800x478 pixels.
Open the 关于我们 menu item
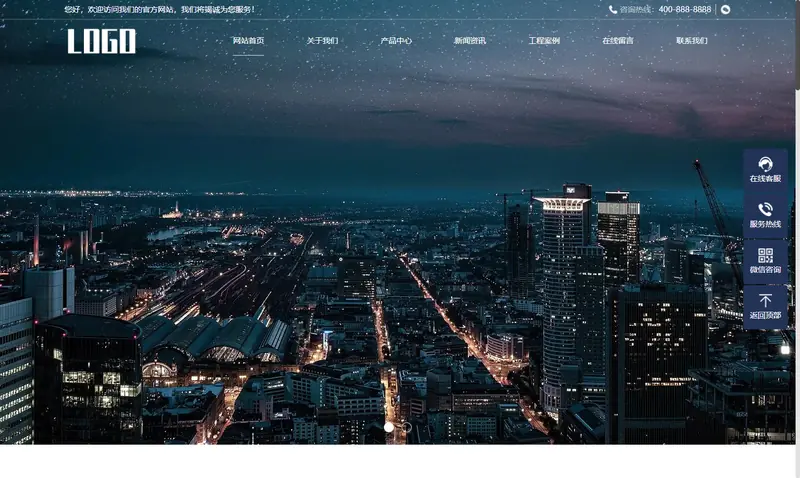click(x=322, y=41)
